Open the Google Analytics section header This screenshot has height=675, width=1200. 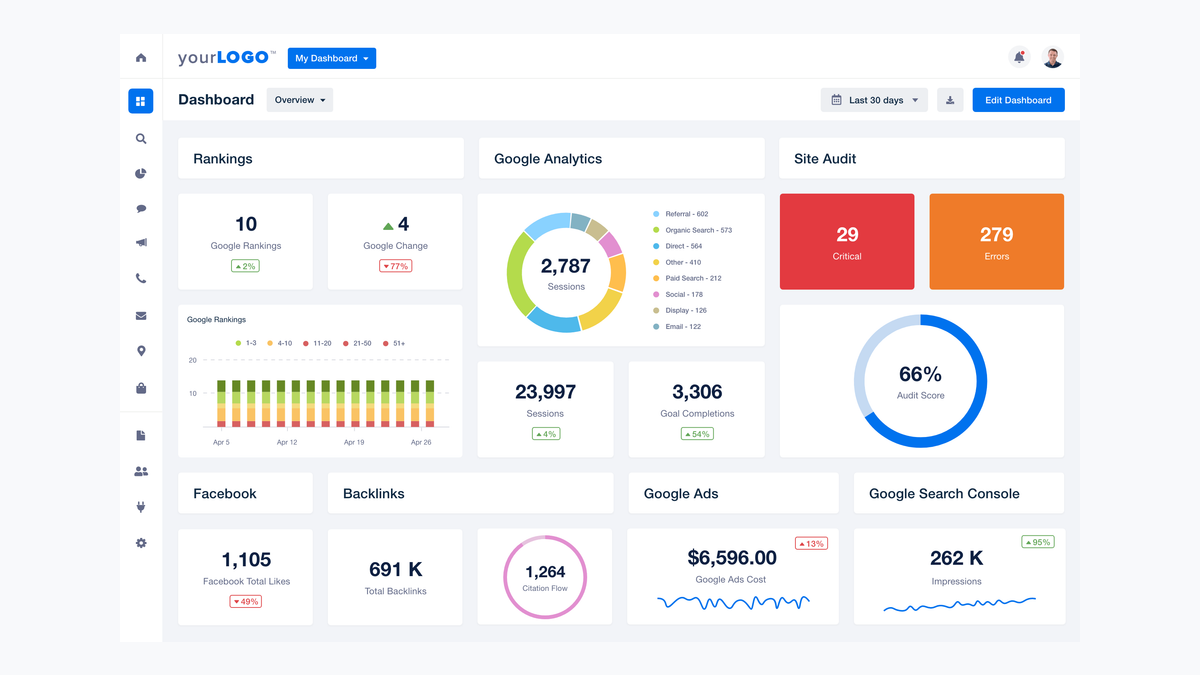coord(621,159)
